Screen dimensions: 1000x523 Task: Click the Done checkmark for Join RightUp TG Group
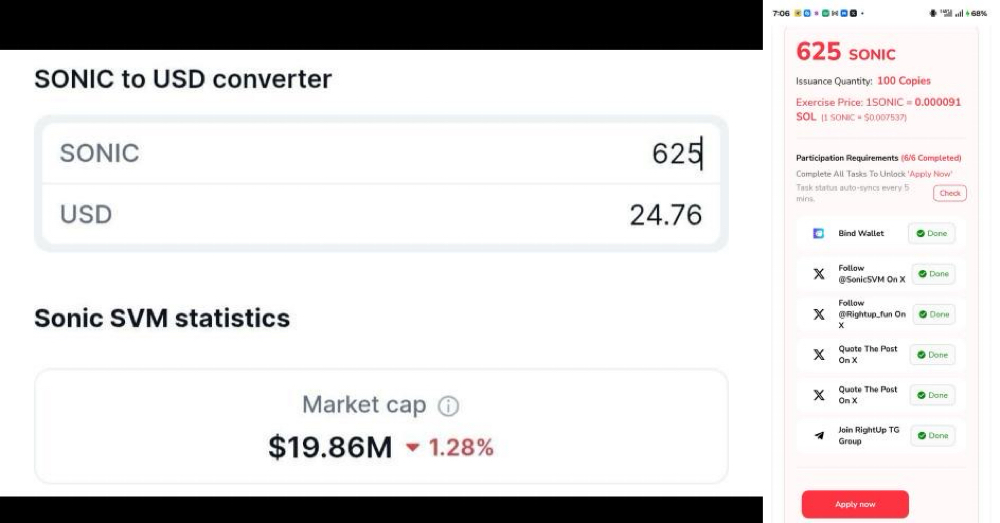(x=920, y=435)
